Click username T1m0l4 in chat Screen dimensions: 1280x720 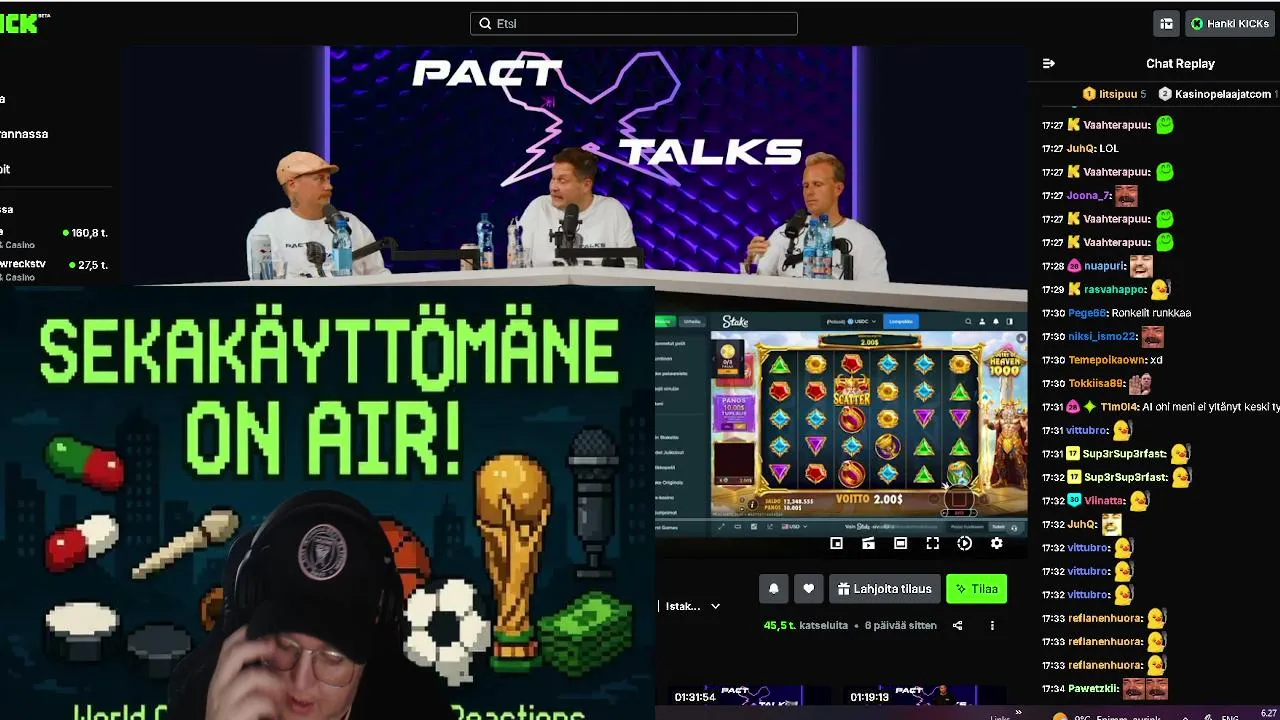1120,407
